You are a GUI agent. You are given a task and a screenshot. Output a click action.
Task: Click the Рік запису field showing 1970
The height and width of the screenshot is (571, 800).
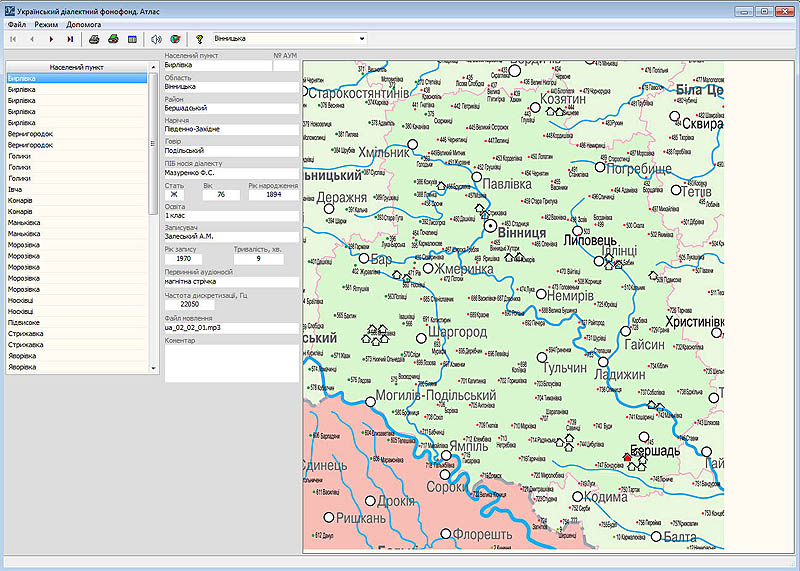[x=183, y=259]
